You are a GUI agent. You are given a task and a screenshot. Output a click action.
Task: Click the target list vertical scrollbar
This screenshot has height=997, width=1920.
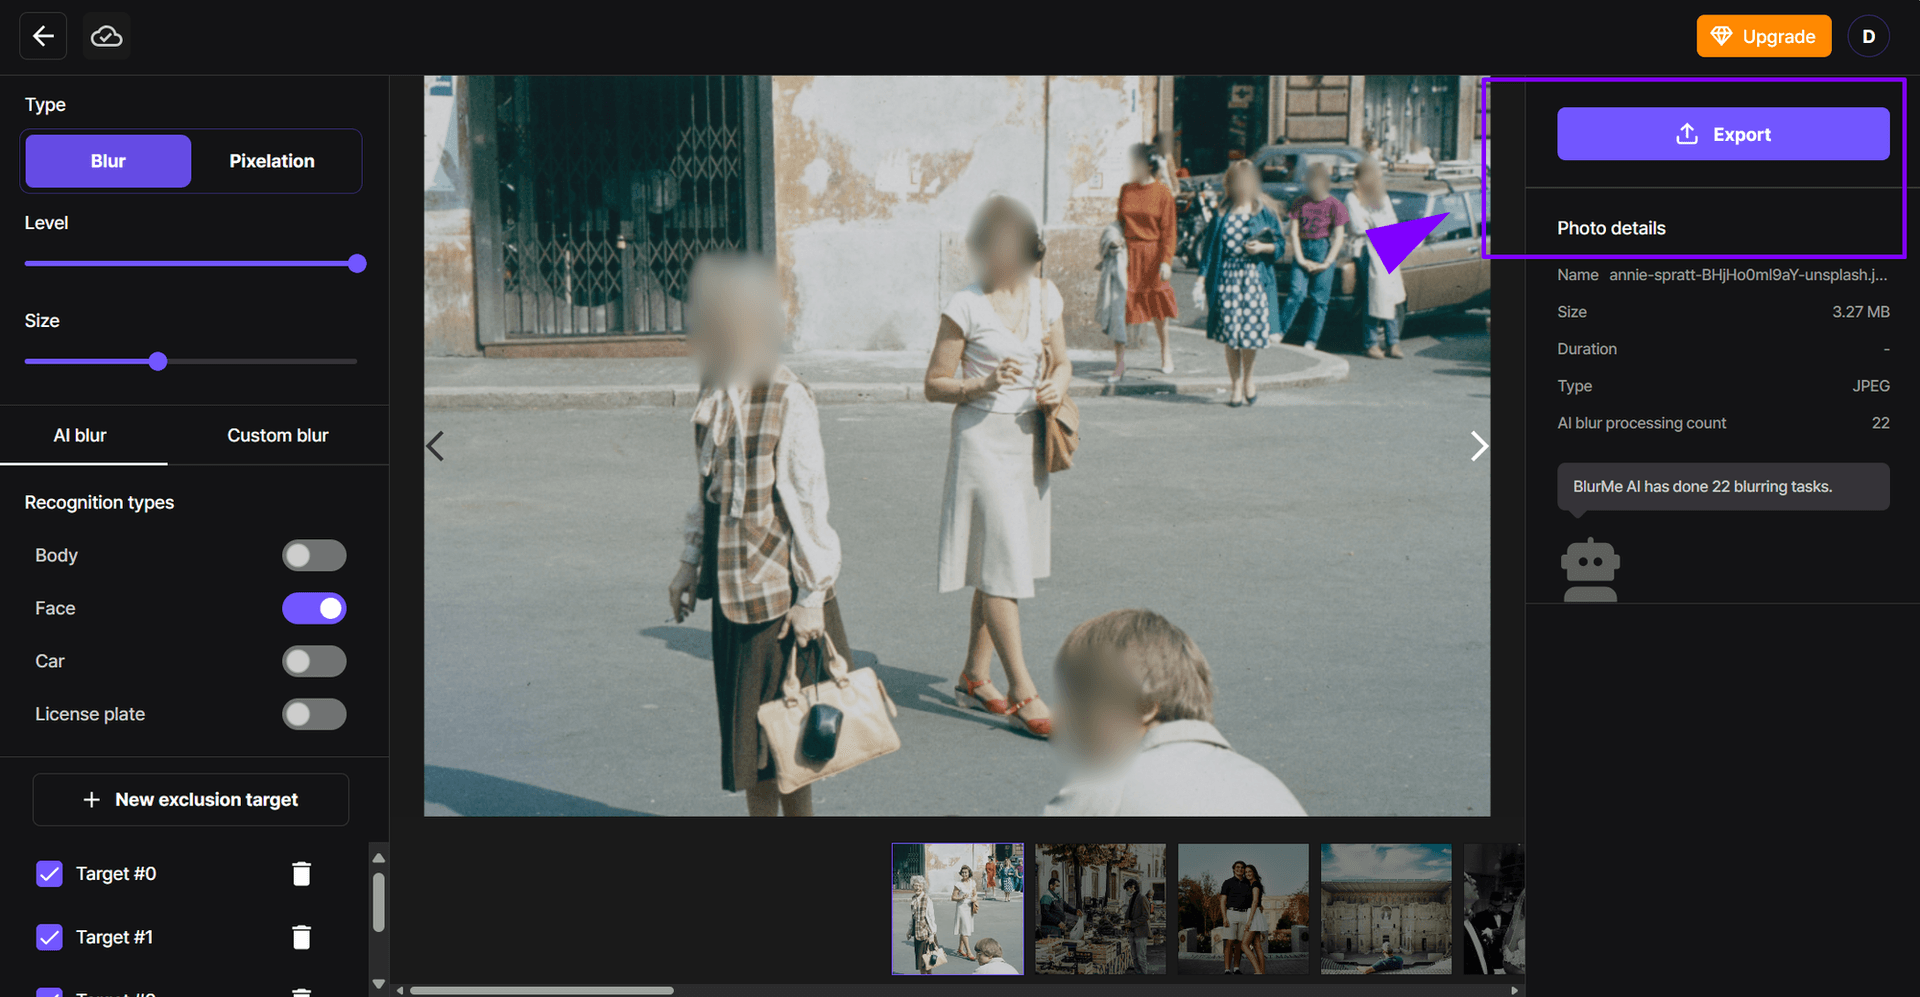378,902
